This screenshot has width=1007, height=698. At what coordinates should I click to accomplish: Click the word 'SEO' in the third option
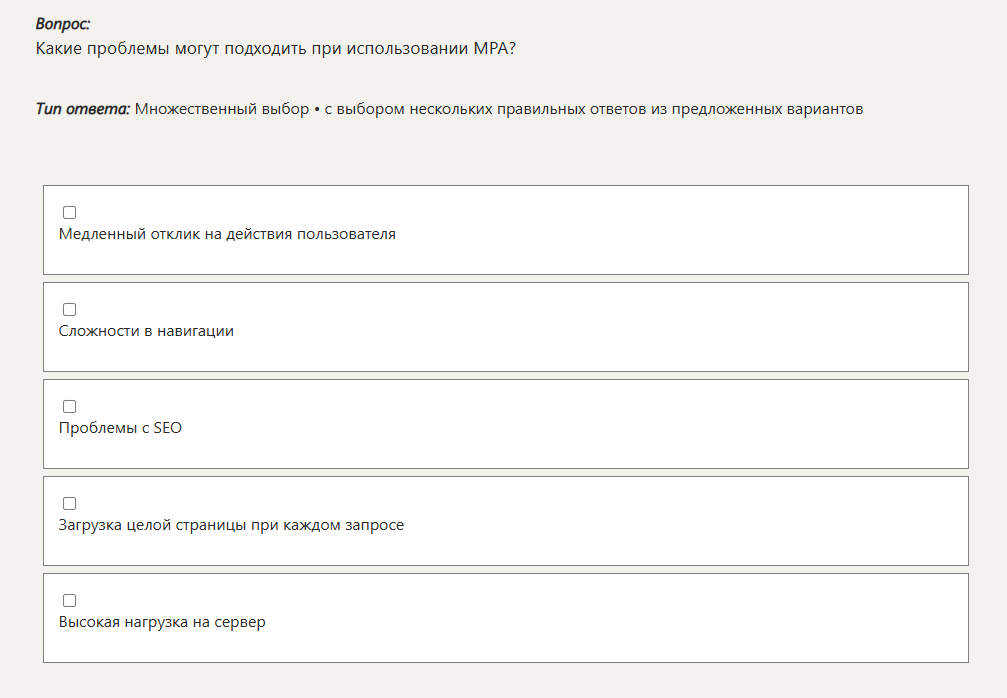coord(167,428)
